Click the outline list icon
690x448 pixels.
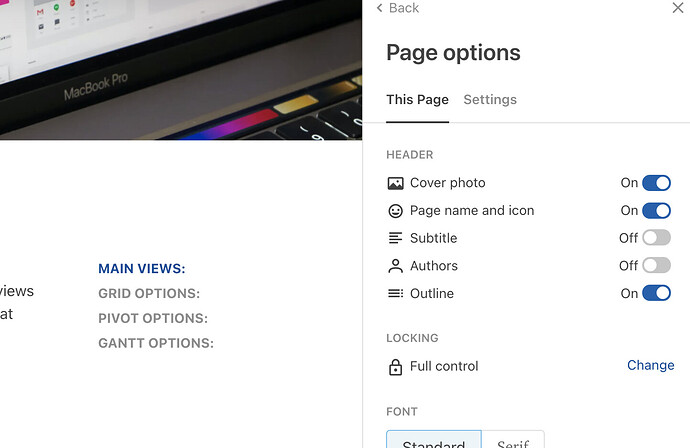pos(395,293)
